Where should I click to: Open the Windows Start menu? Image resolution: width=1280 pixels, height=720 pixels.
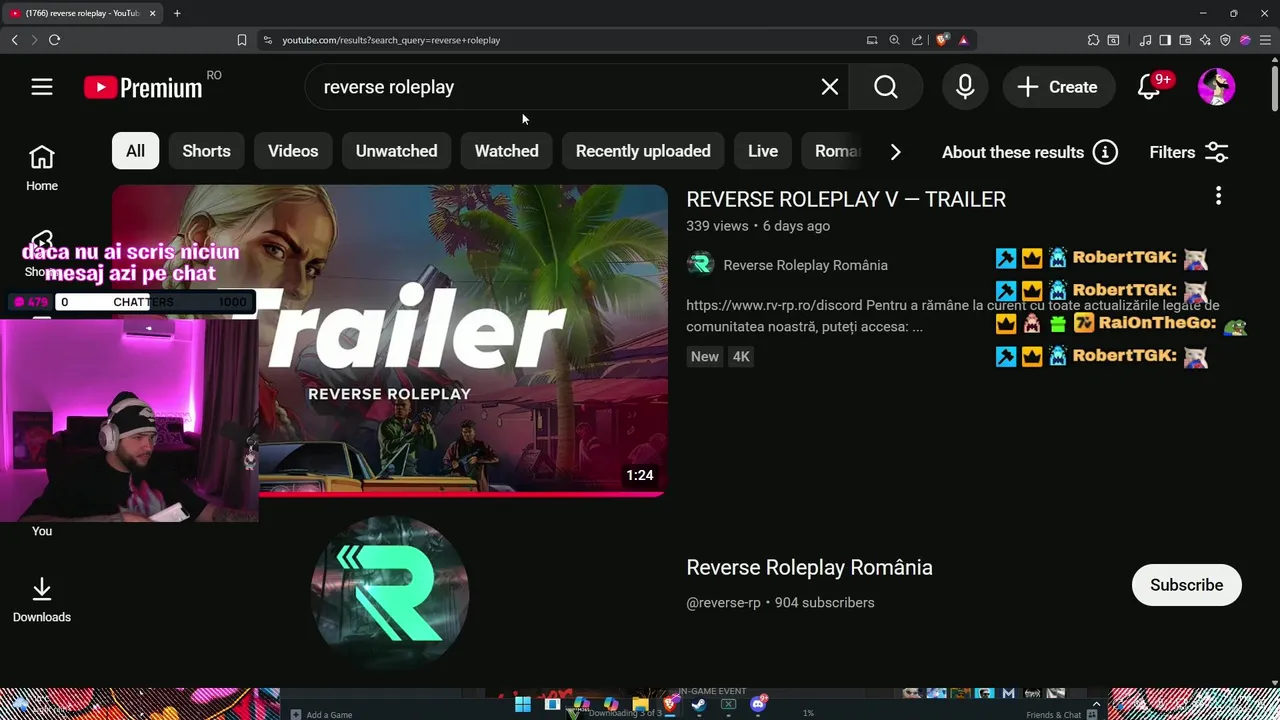pyautogui.click(x=523, y=704)
